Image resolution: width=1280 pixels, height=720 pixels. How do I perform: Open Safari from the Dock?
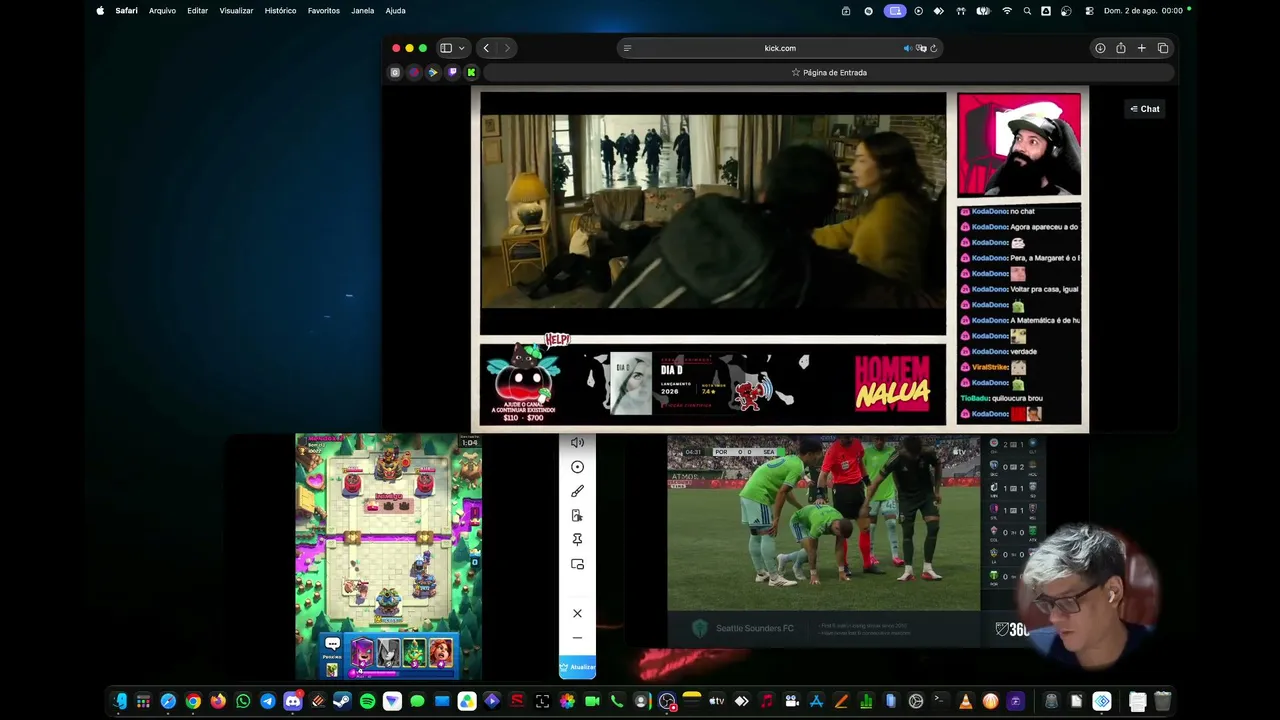pyautogui.click(x=168, y=701)
